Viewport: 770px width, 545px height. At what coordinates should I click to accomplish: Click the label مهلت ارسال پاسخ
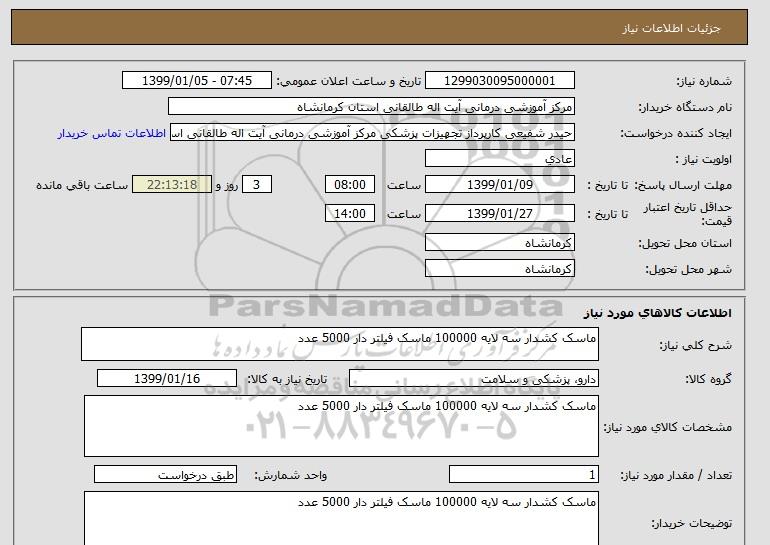[x=683, y=185]
